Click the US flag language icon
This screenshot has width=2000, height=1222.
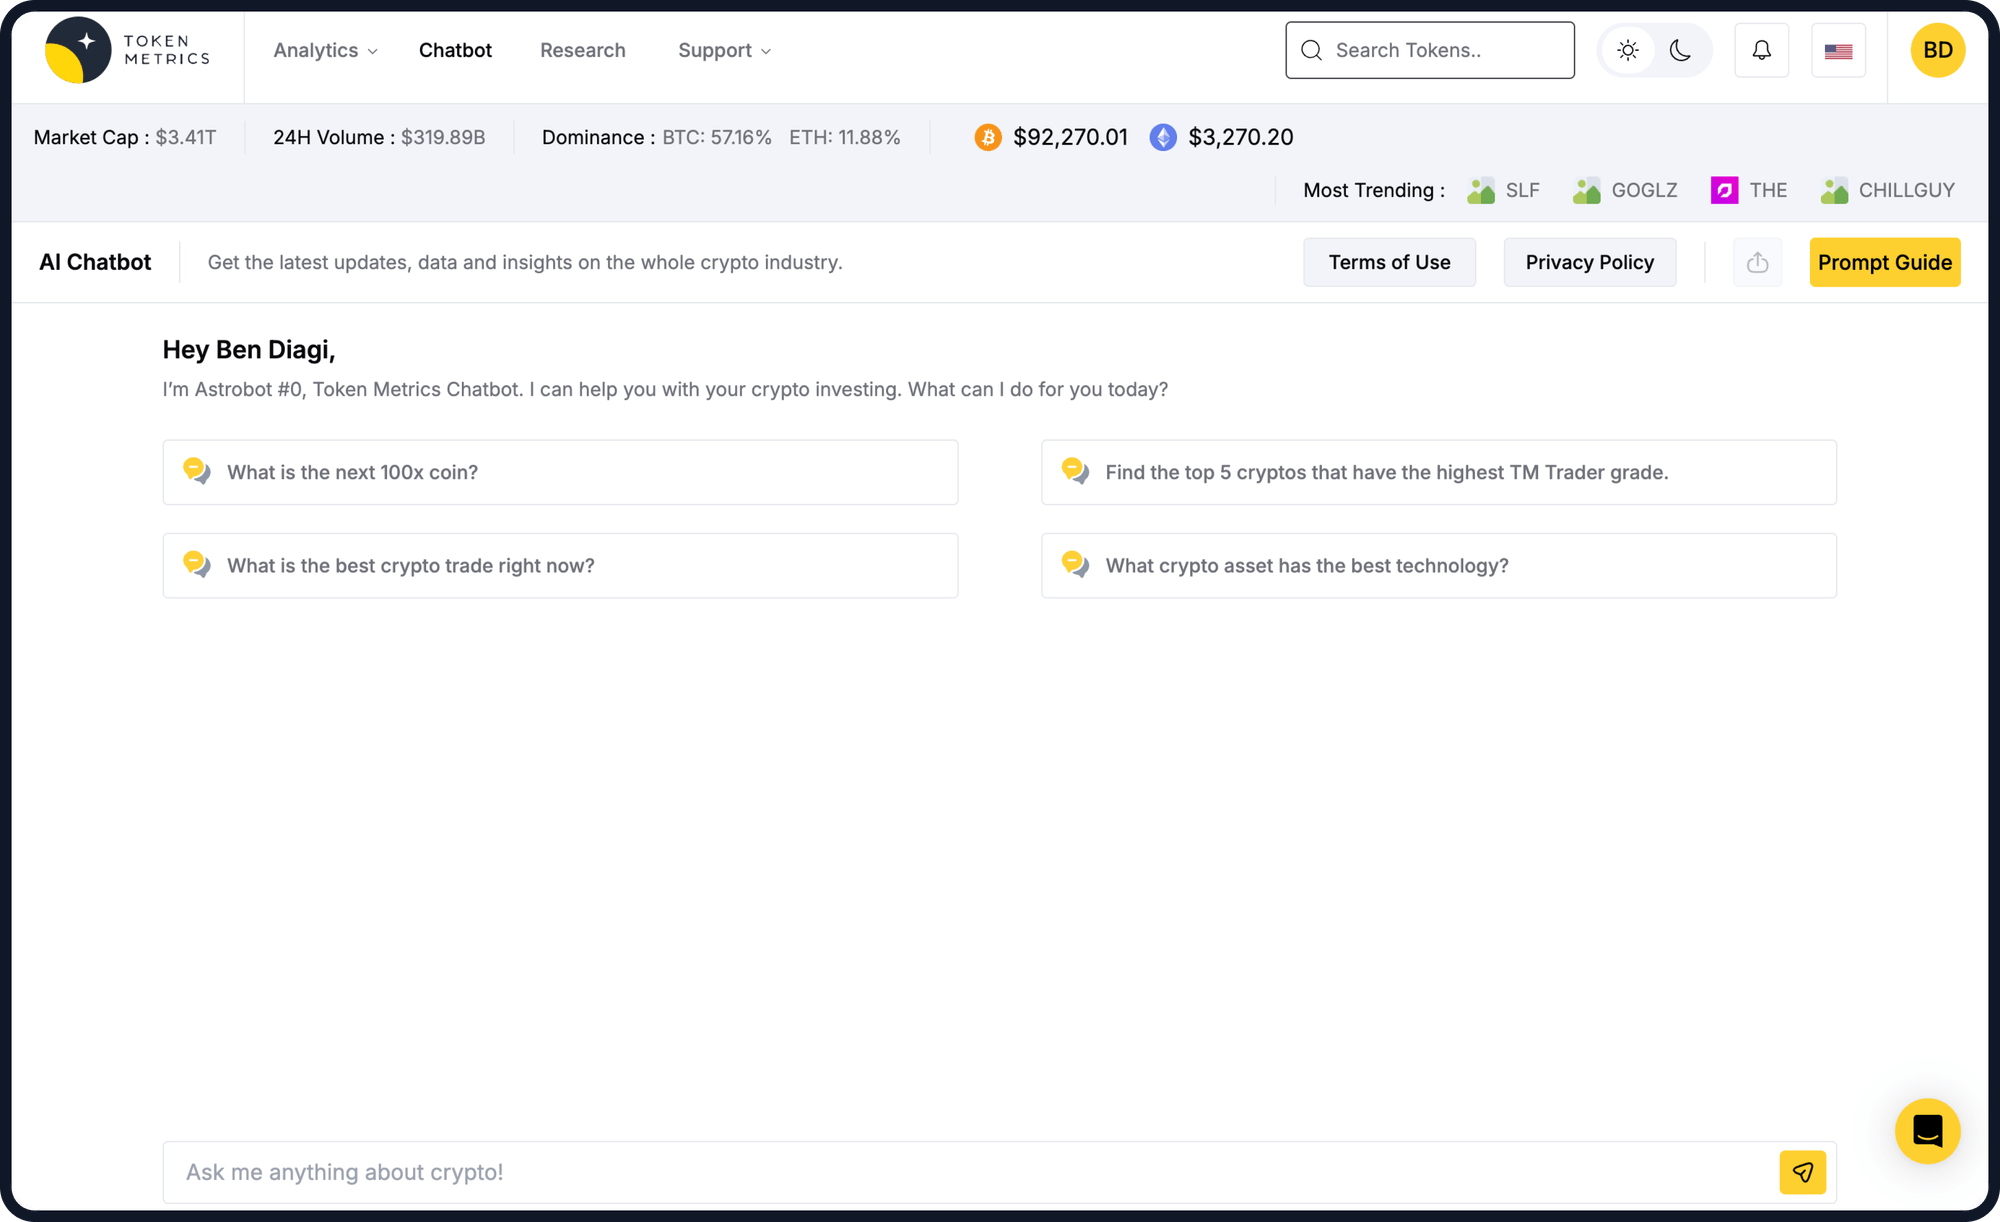pyautogui.click(x=1838, y=50)
